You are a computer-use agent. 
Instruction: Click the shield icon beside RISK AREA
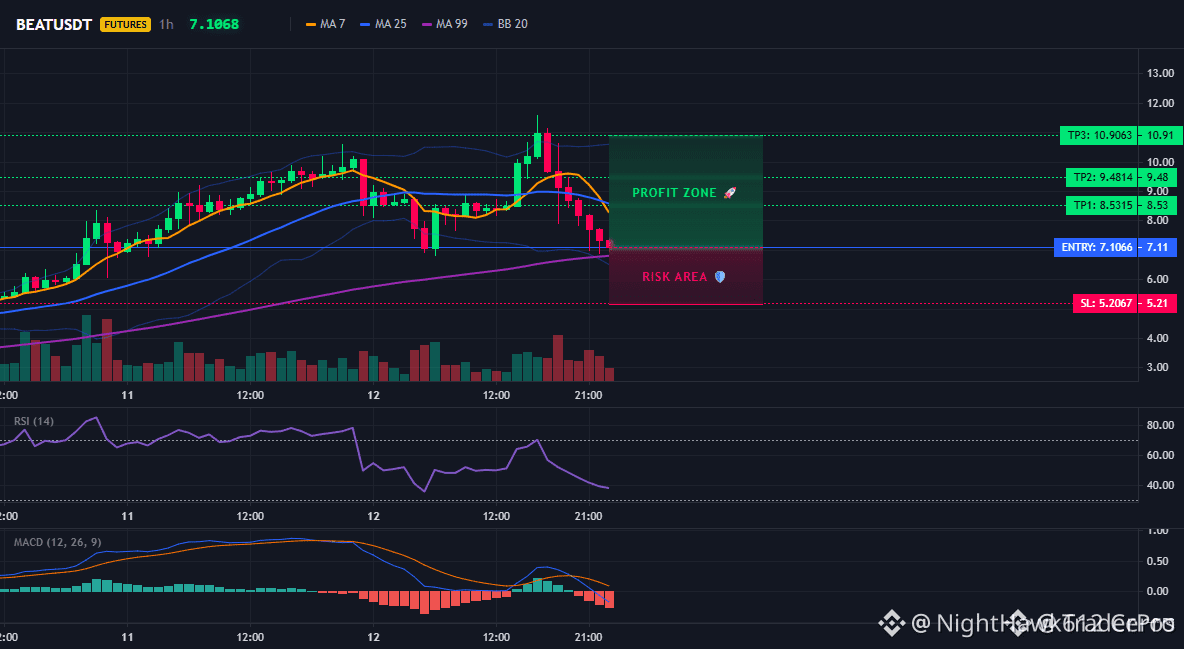coord(720,277)
